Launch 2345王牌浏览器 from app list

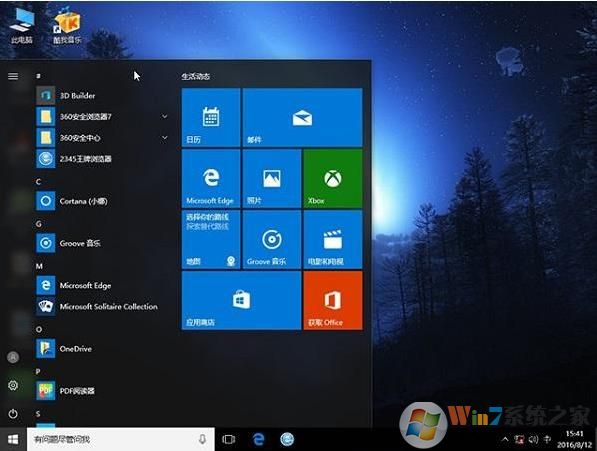103,159
